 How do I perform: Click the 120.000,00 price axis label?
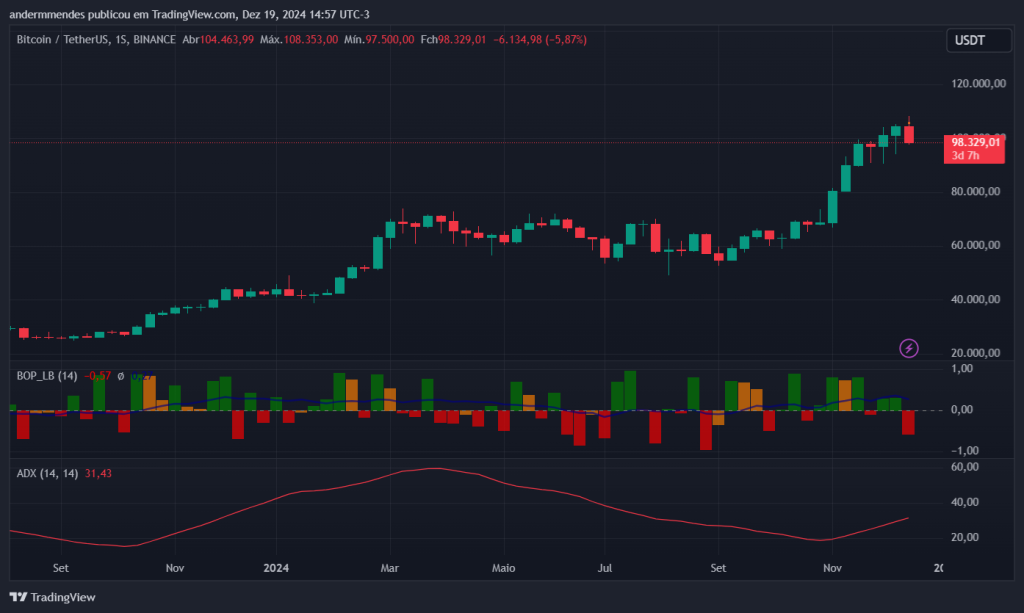click(x=978, y=84)
